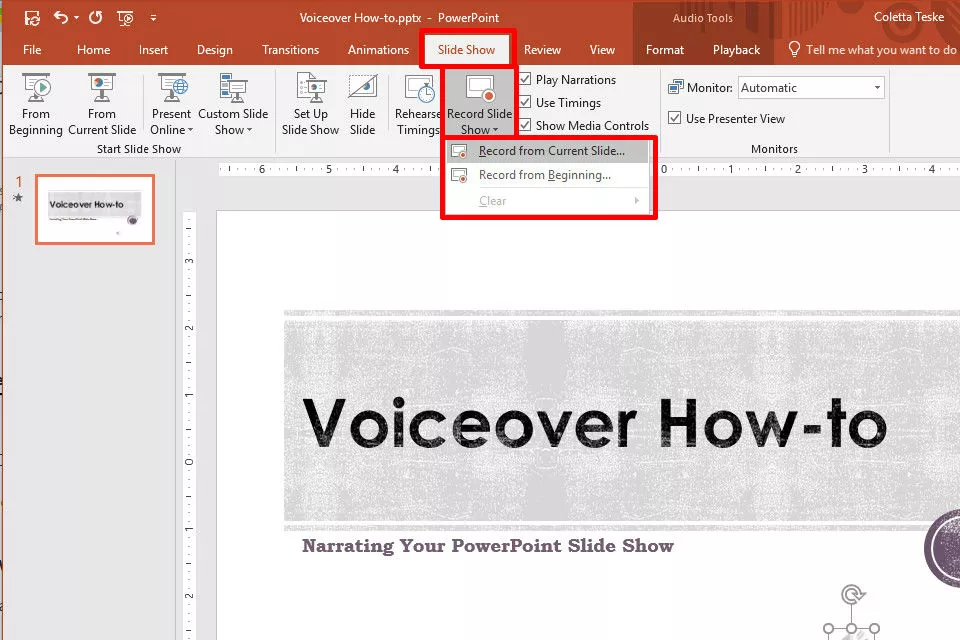The height and width of the screenshot is (640, 960).
Task: Disable Use Presenter View checkbox
Action: pos(675,119)
